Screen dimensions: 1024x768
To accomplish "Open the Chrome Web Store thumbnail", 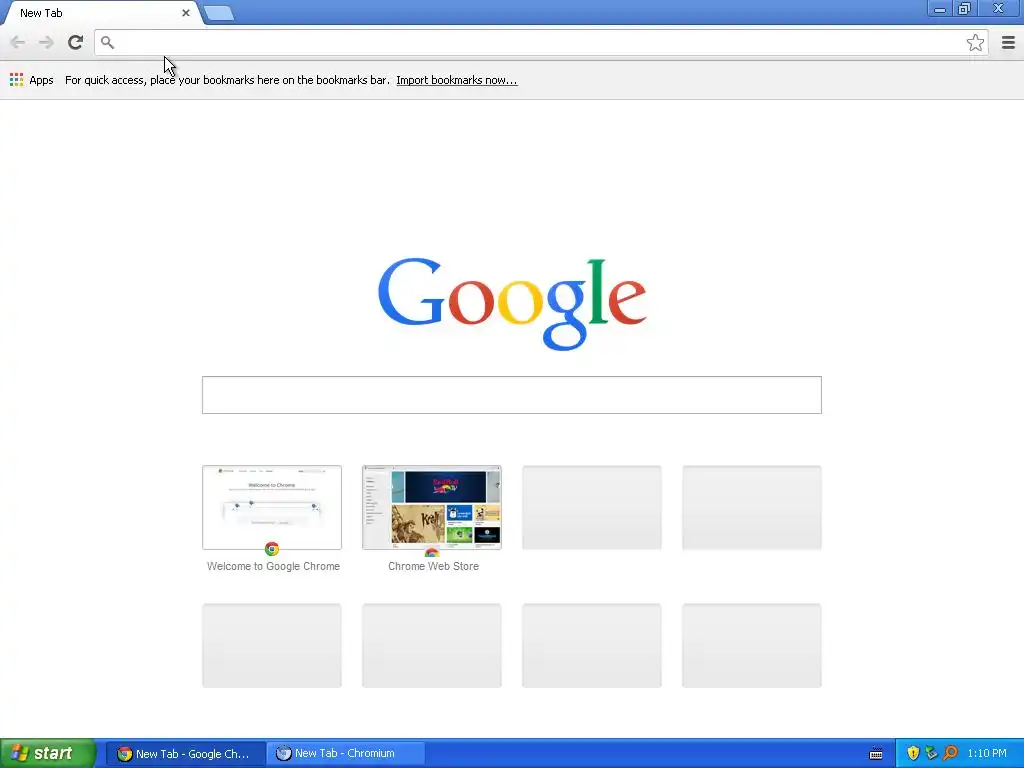I will 432,507.
